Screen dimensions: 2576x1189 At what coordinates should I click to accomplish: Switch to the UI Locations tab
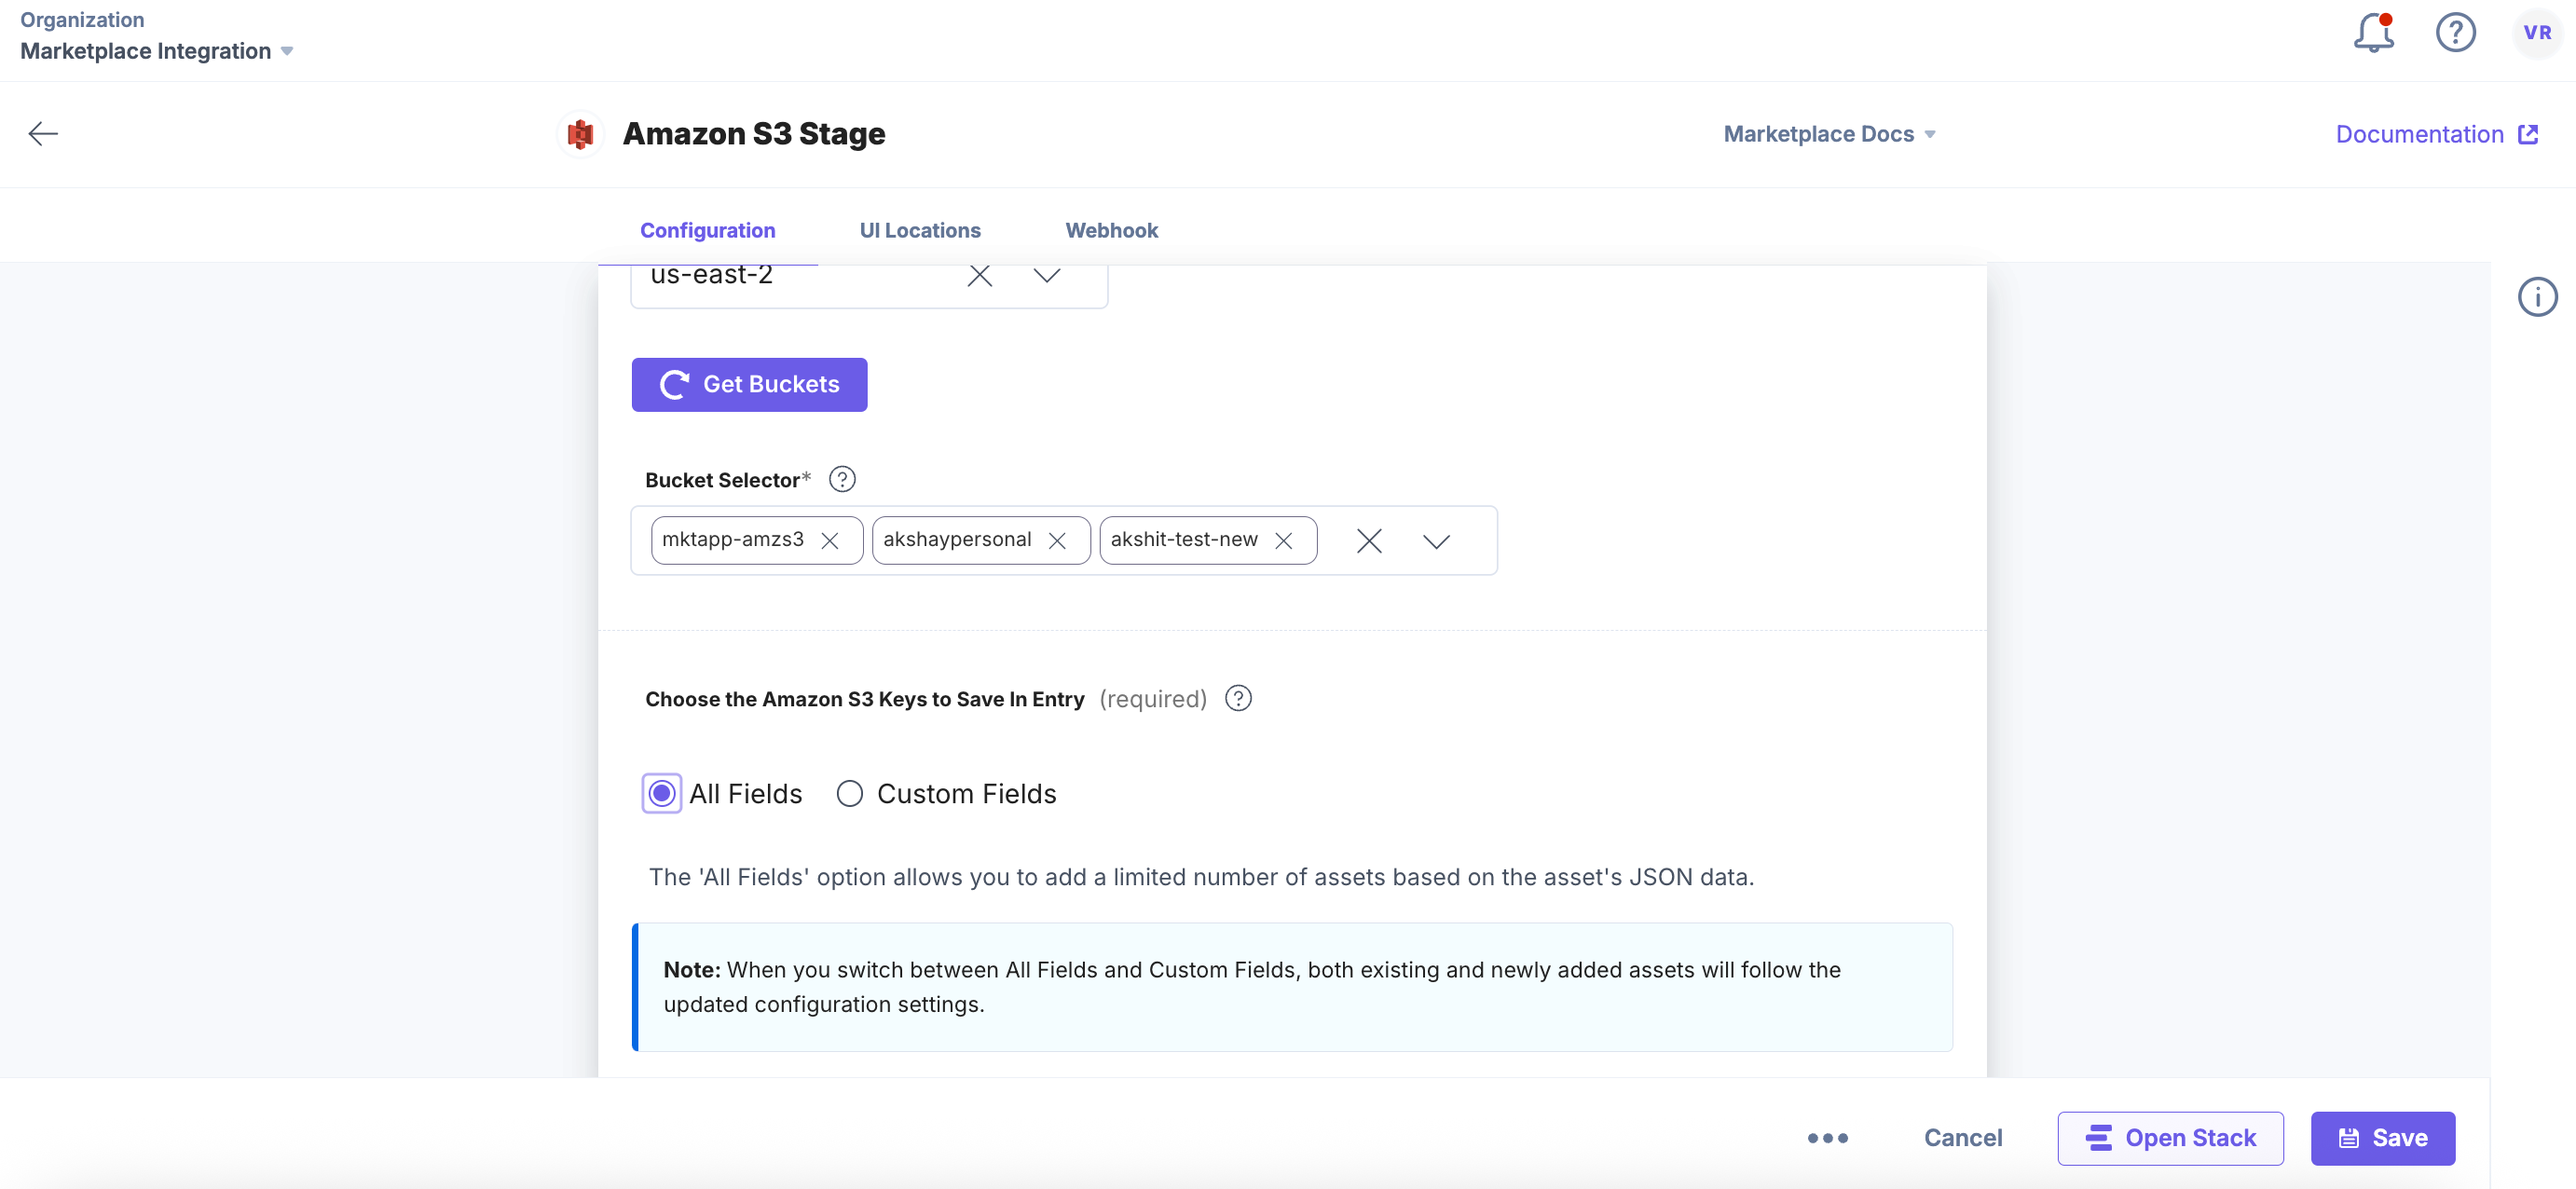(x=919, y=231)
